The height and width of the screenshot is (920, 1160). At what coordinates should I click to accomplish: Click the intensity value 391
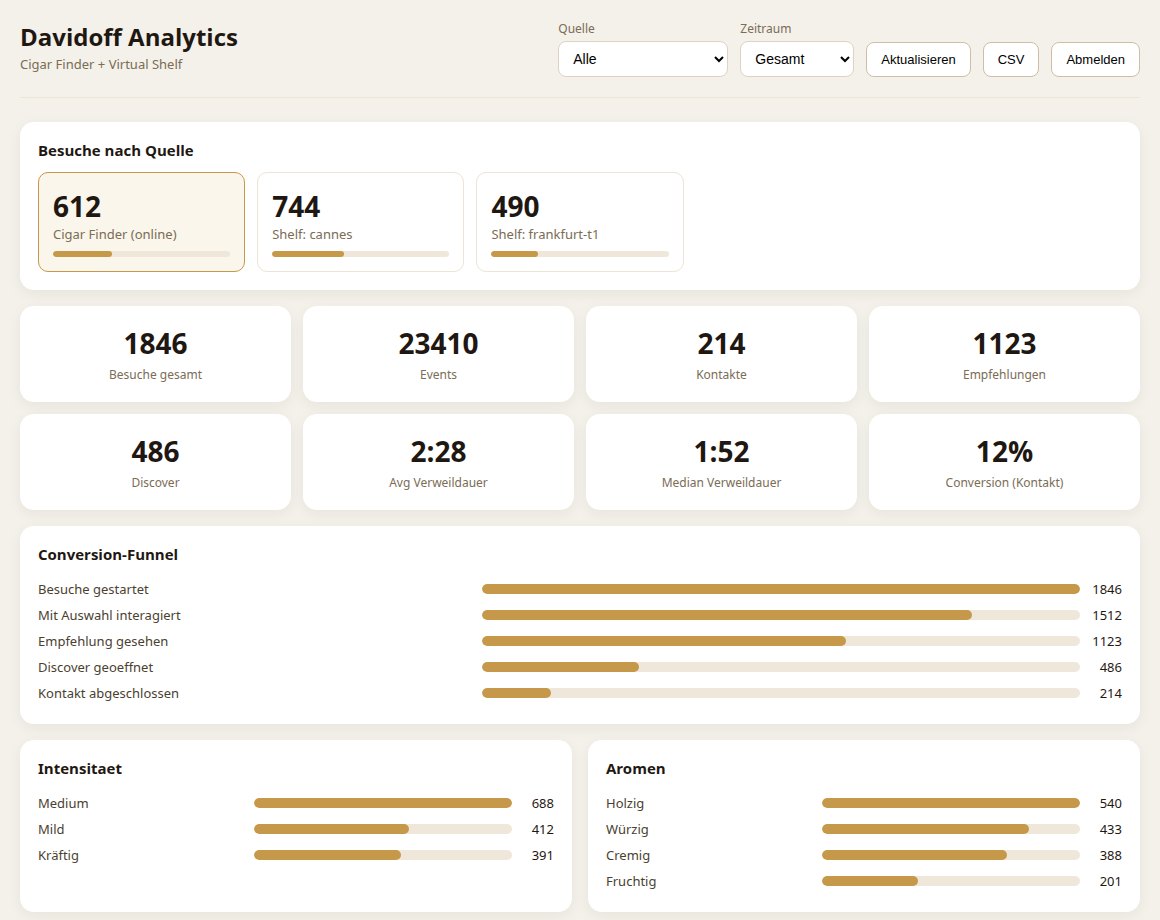pos(542,855)
